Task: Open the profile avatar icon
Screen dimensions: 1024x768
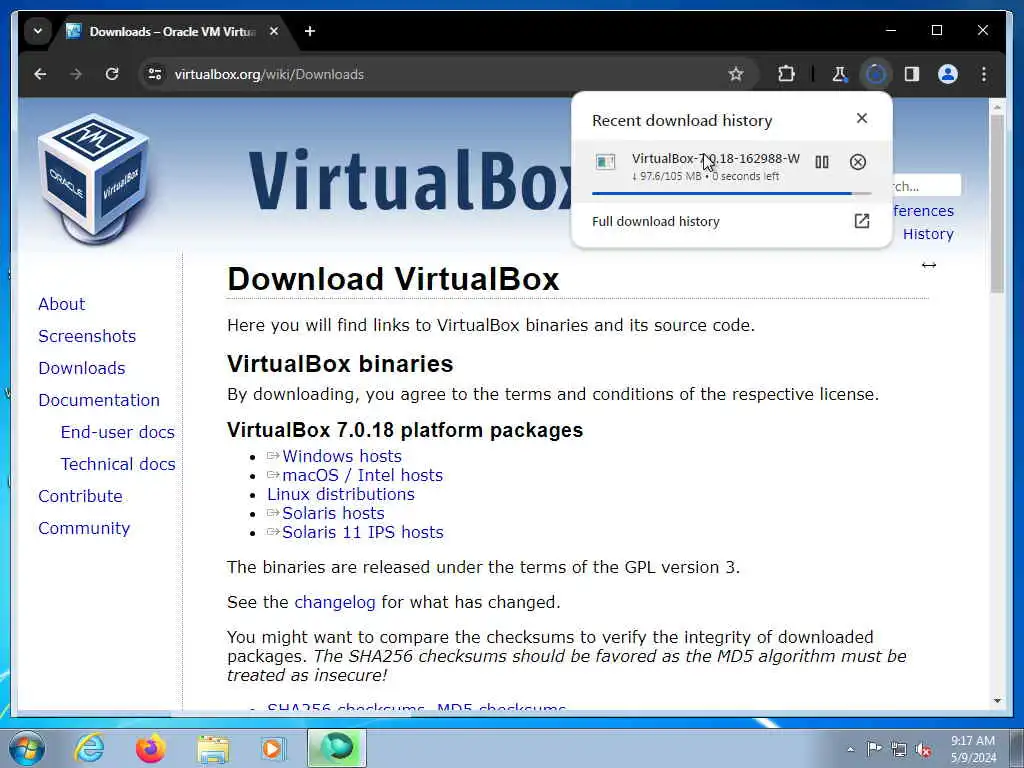Action: pyautogui.click(x=948, y=74)
